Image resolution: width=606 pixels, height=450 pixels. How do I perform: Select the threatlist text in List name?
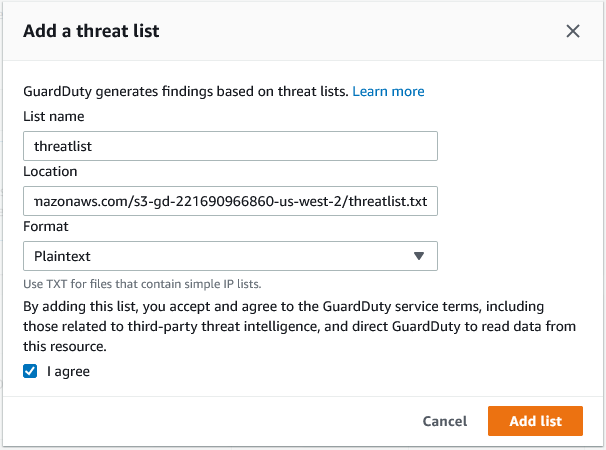coord(63,147)
